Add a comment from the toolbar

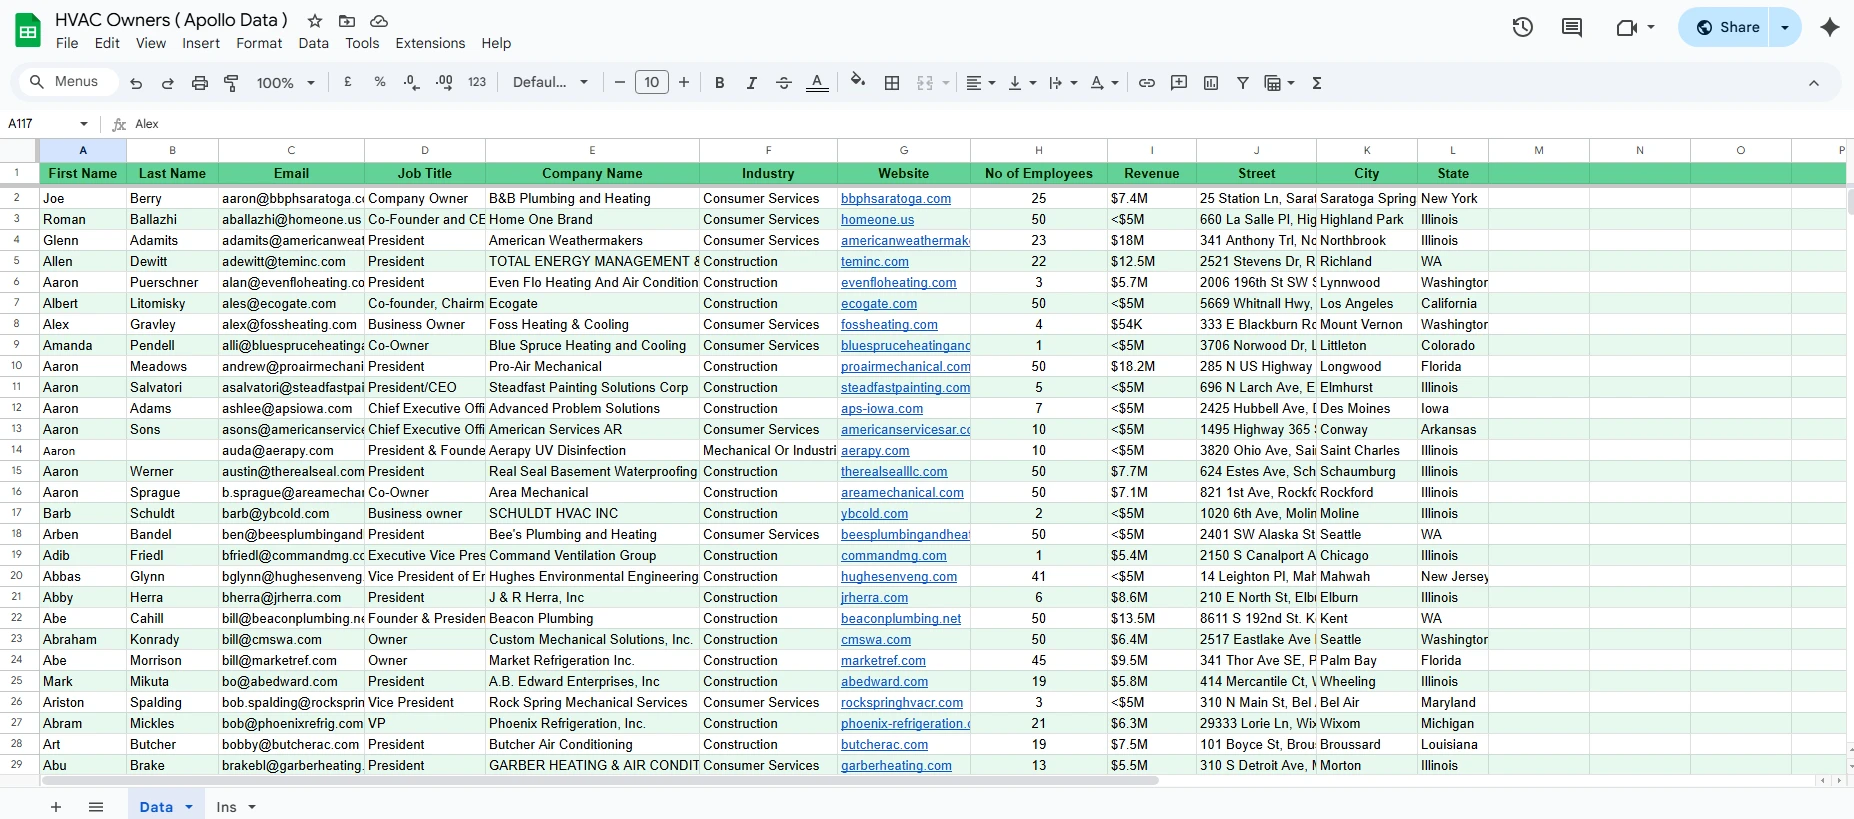point(1179,83)
